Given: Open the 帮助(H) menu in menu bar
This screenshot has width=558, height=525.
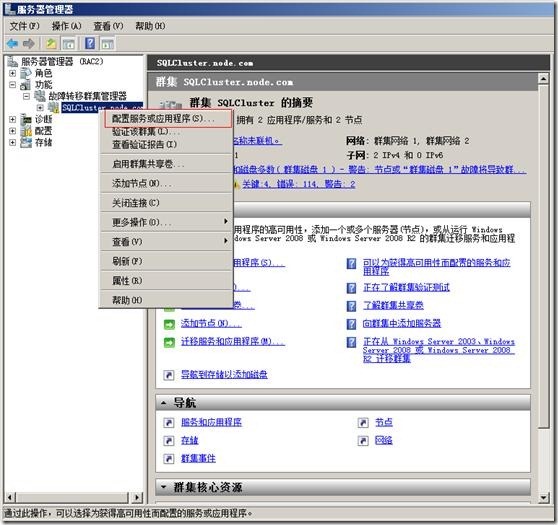Looking at the screenshot, I should click(x=150, y=26).
